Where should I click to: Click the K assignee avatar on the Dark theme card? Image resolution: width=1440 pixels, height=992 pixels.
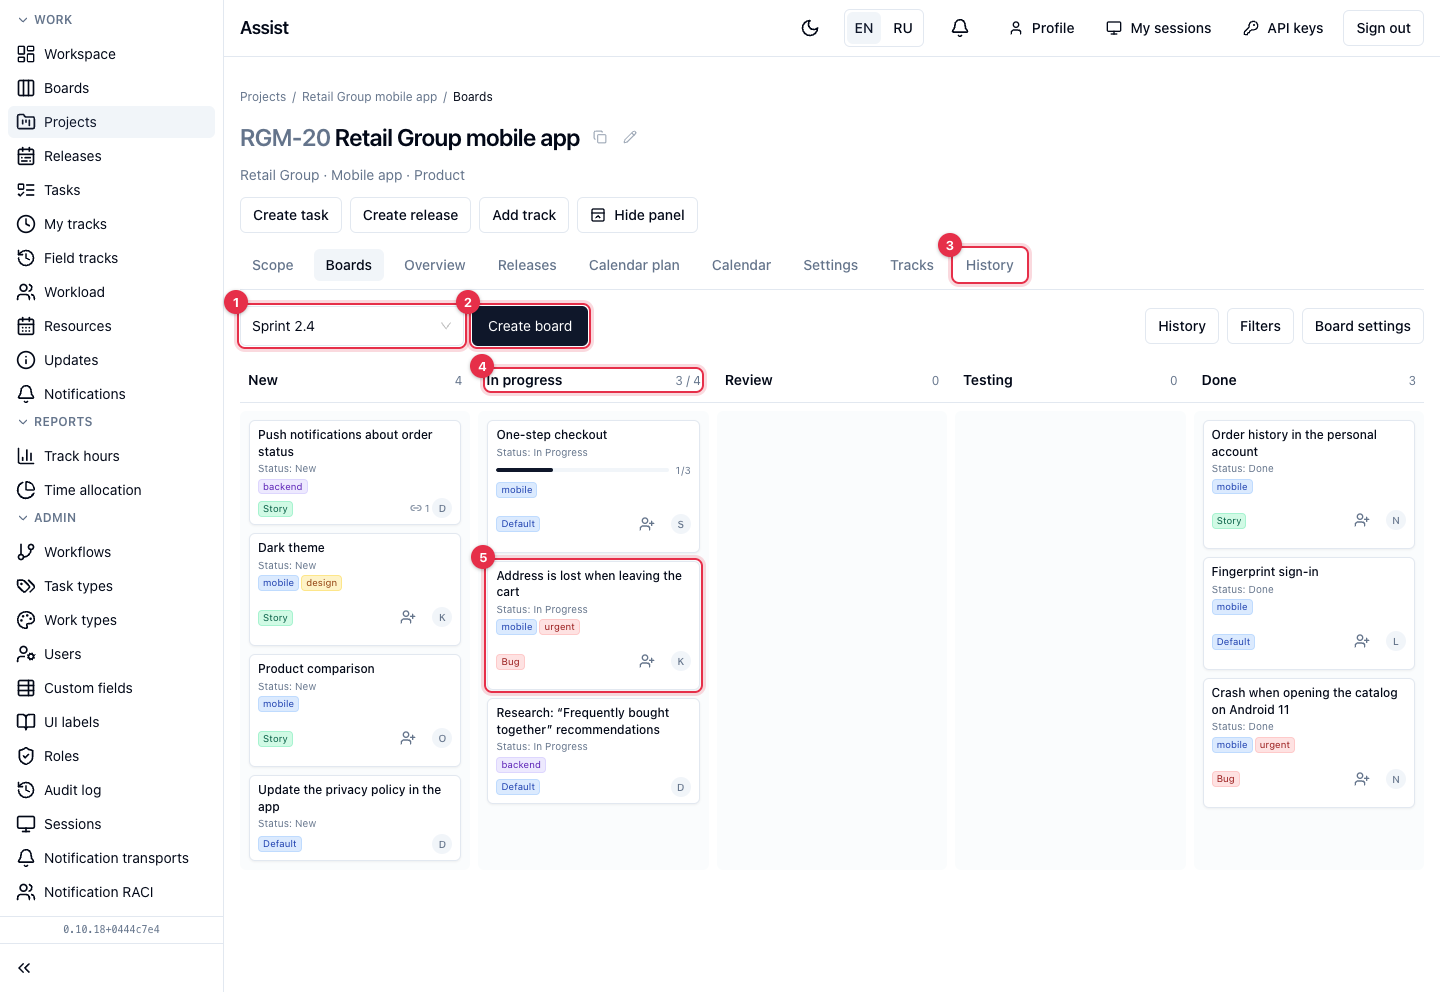tap(442, 617)
